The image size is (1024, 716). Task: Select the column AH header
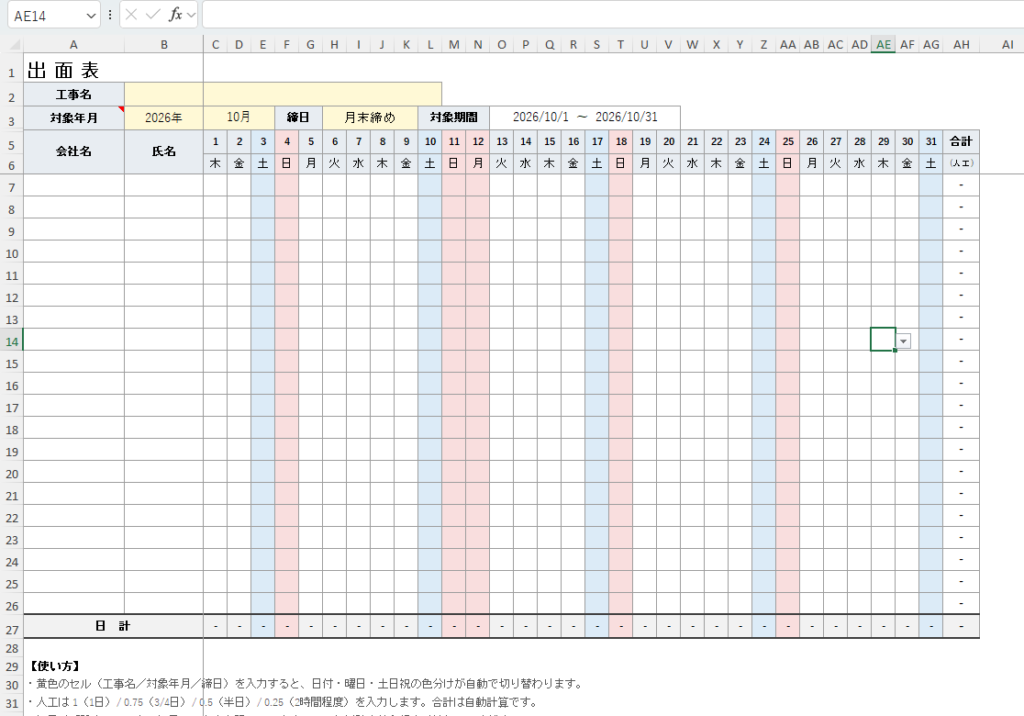point(961,44)
